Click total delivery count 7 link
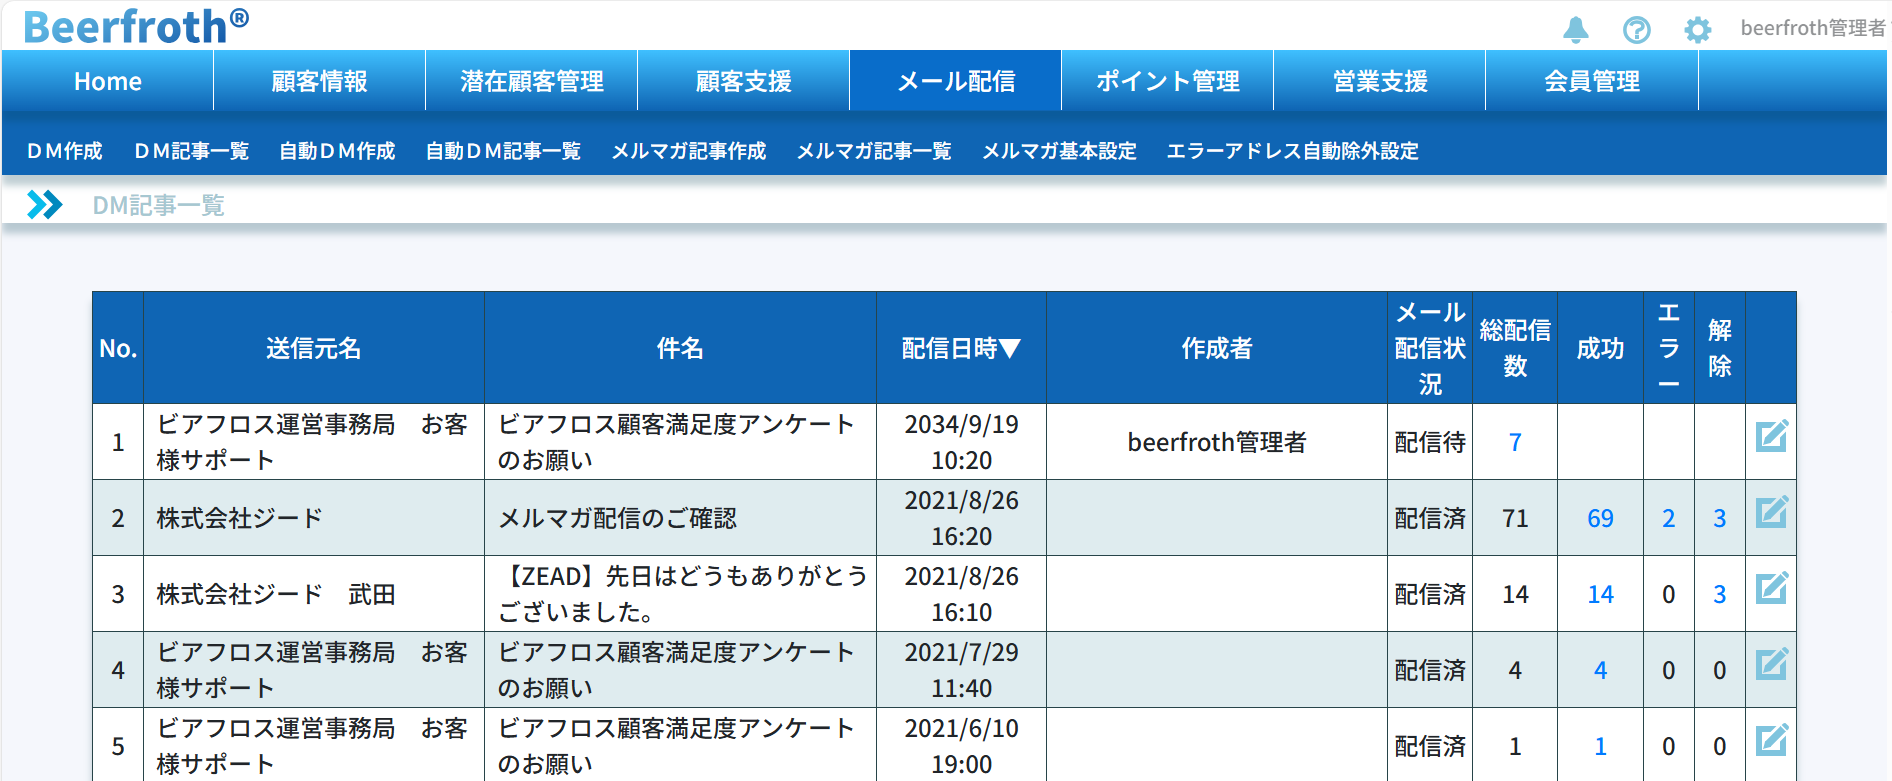Image resolution: width=1892 pixels, height=781 pixels. pyautogui.click(x=1514, y=442)
